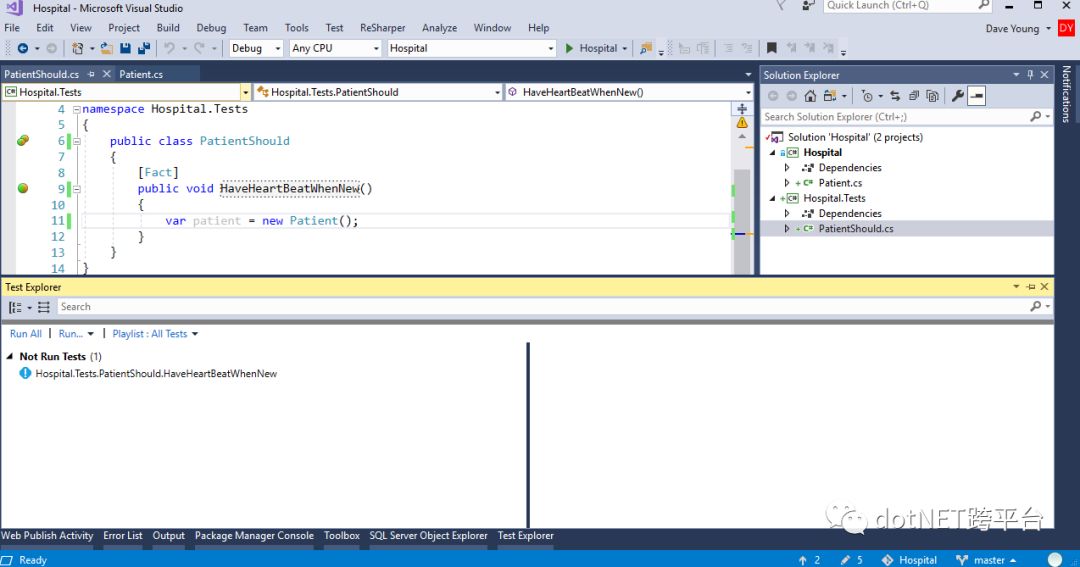The image size is (1080, 567).
Task: Switch to the Patient.cs editor tab
Action: (141, 74)
